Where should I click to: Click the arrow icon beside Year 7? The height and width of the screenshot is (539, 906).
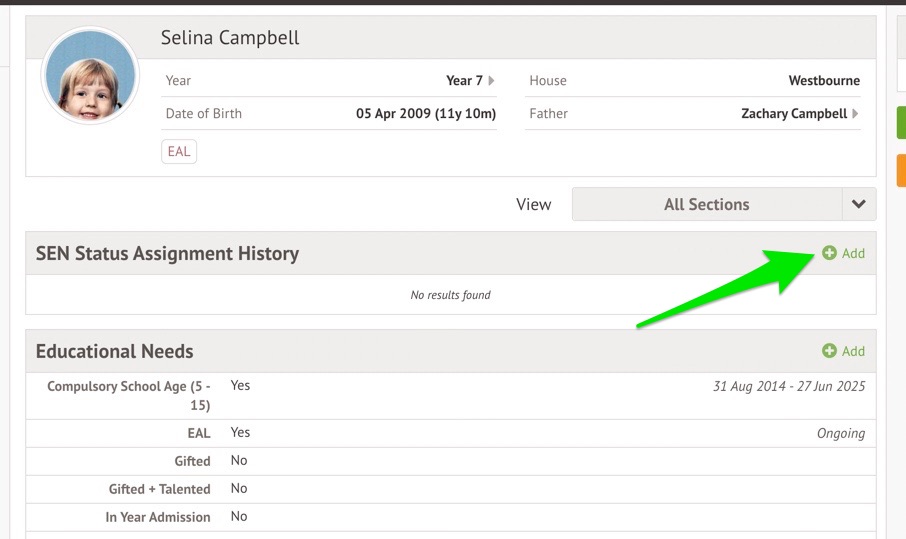pyautogui.click(x=492, y=81)
